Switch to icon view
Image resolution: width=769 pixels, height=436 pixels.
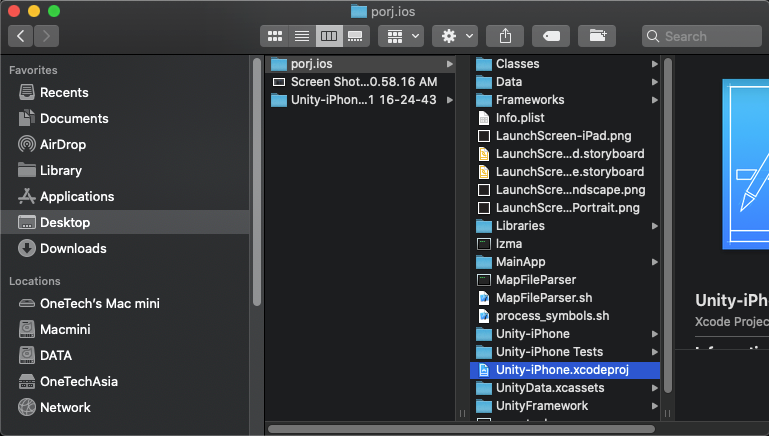click(x=275, y=36)
